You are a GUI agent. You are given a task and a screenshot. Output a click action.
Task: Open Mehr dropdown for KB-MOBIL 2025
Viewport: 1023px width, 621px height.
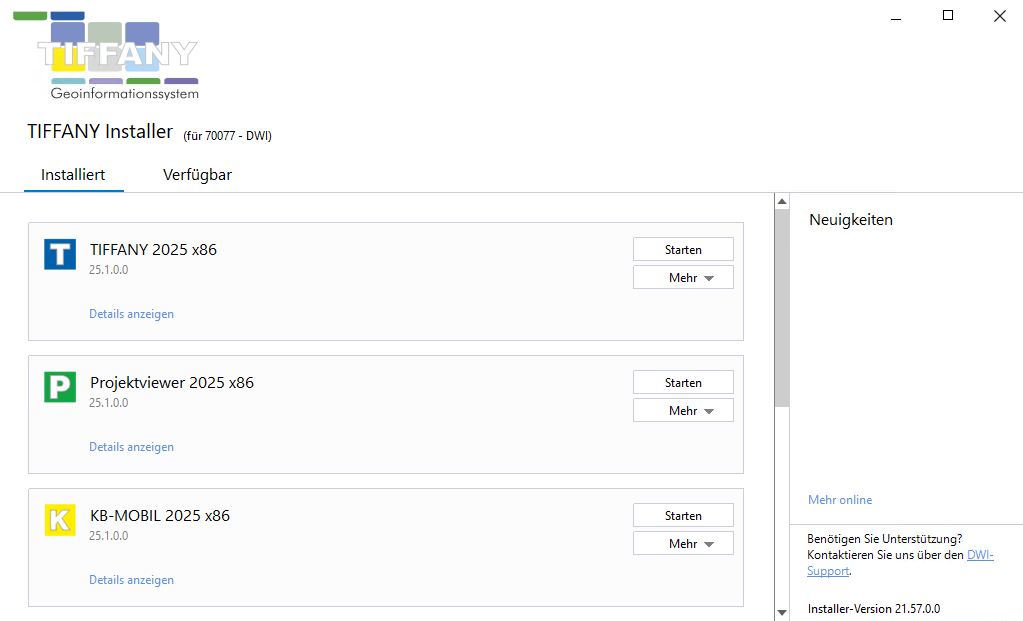(683, 544)
